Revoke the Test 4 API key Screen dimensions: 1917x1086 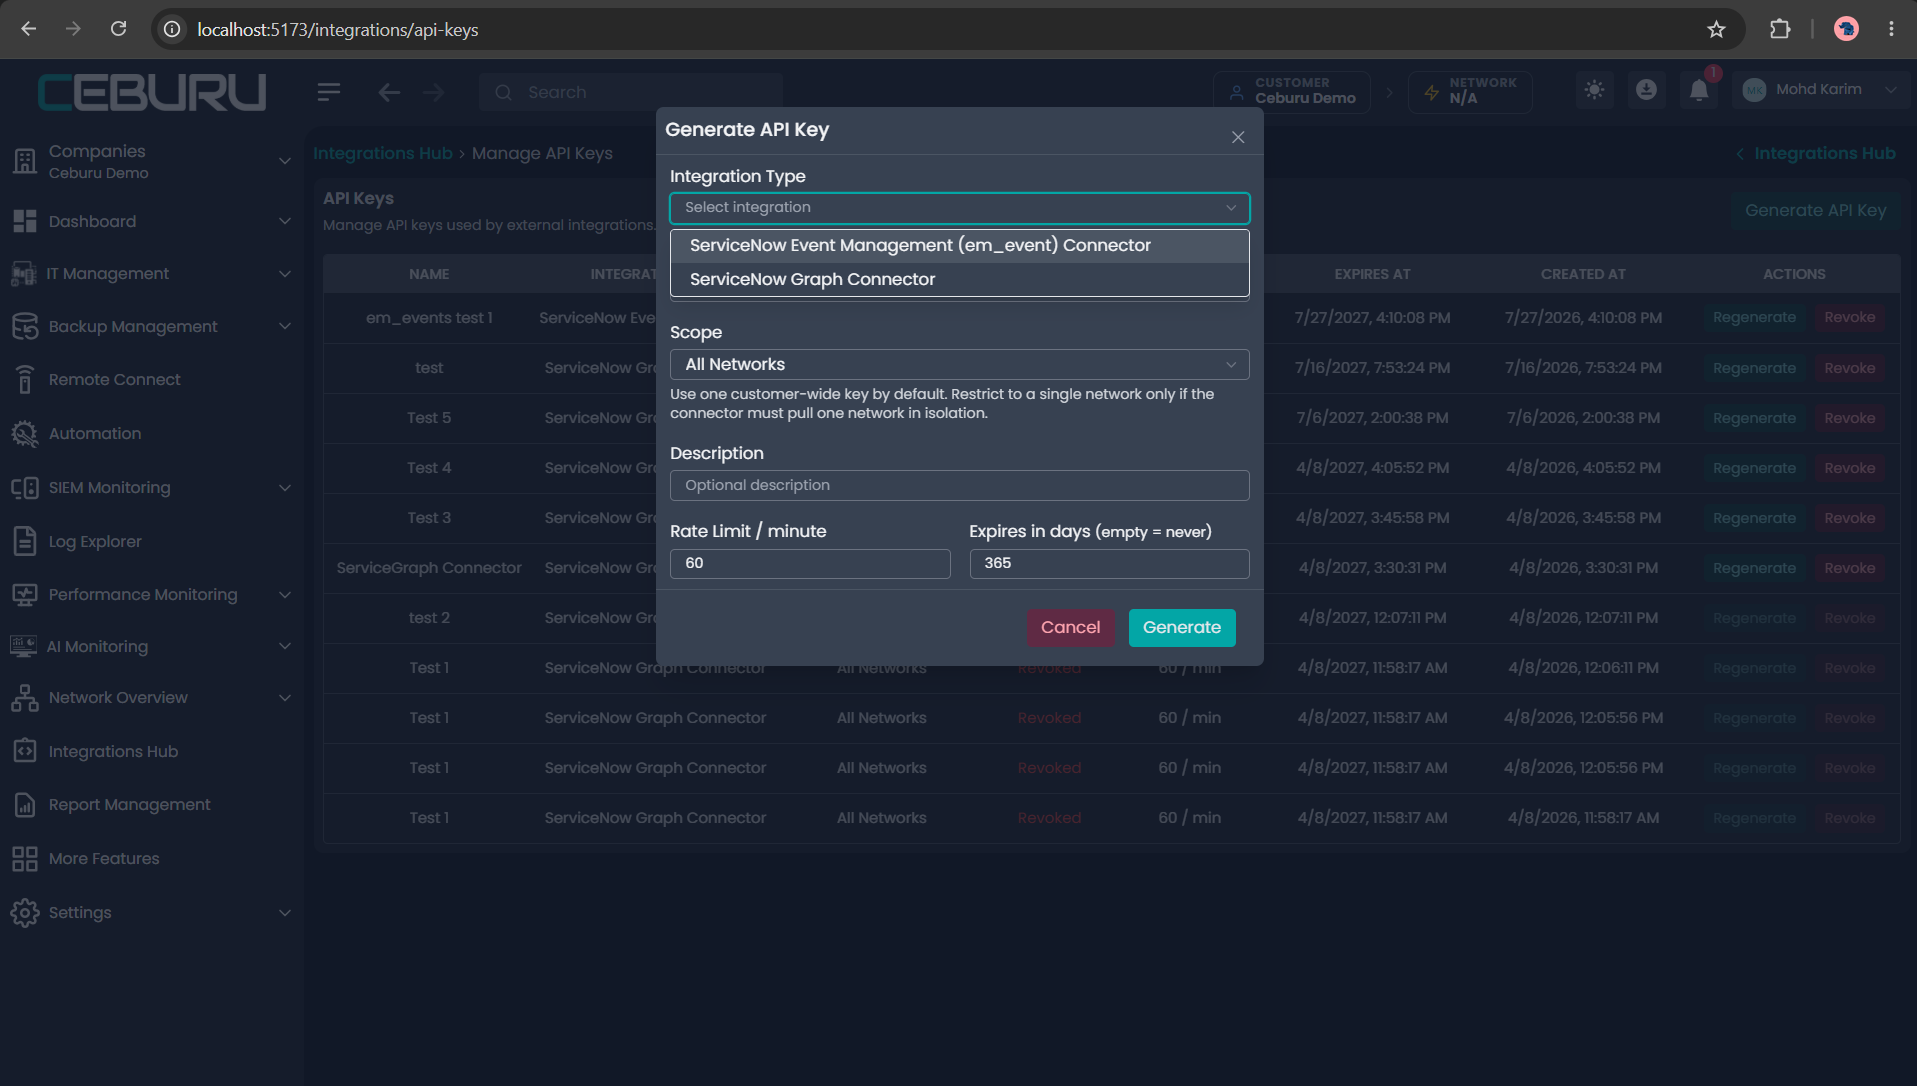[x=1849, y=468]
